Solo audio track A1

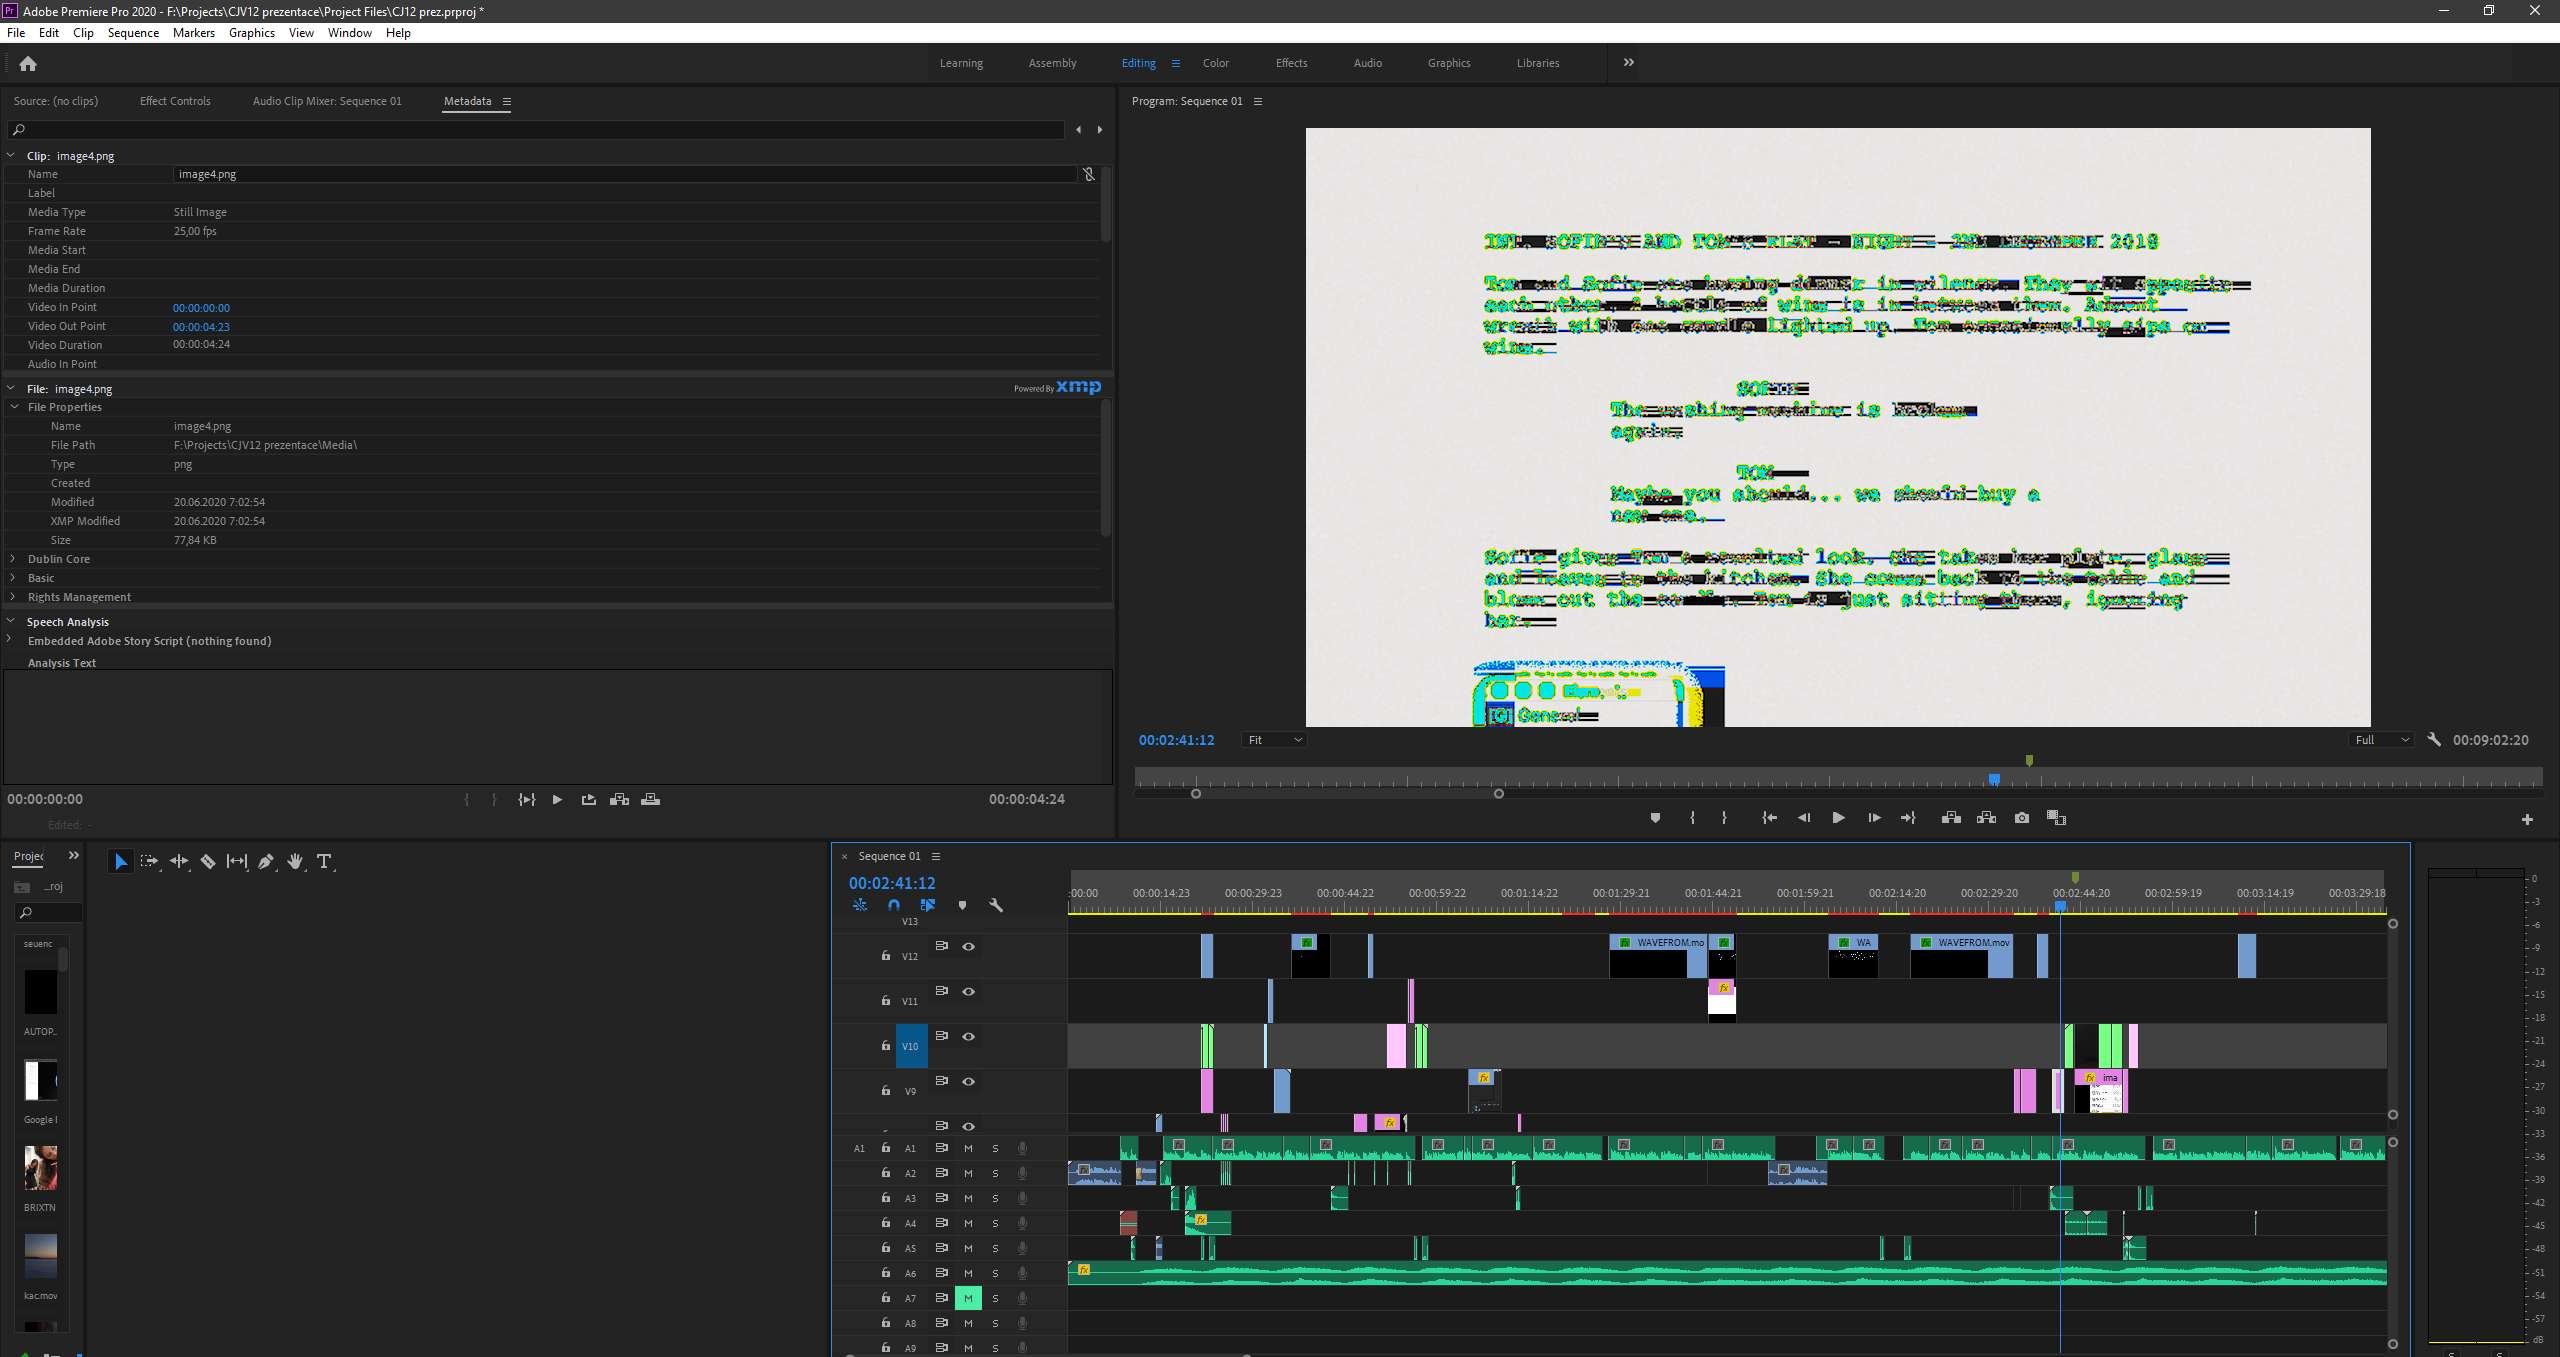coord(995,1148)
